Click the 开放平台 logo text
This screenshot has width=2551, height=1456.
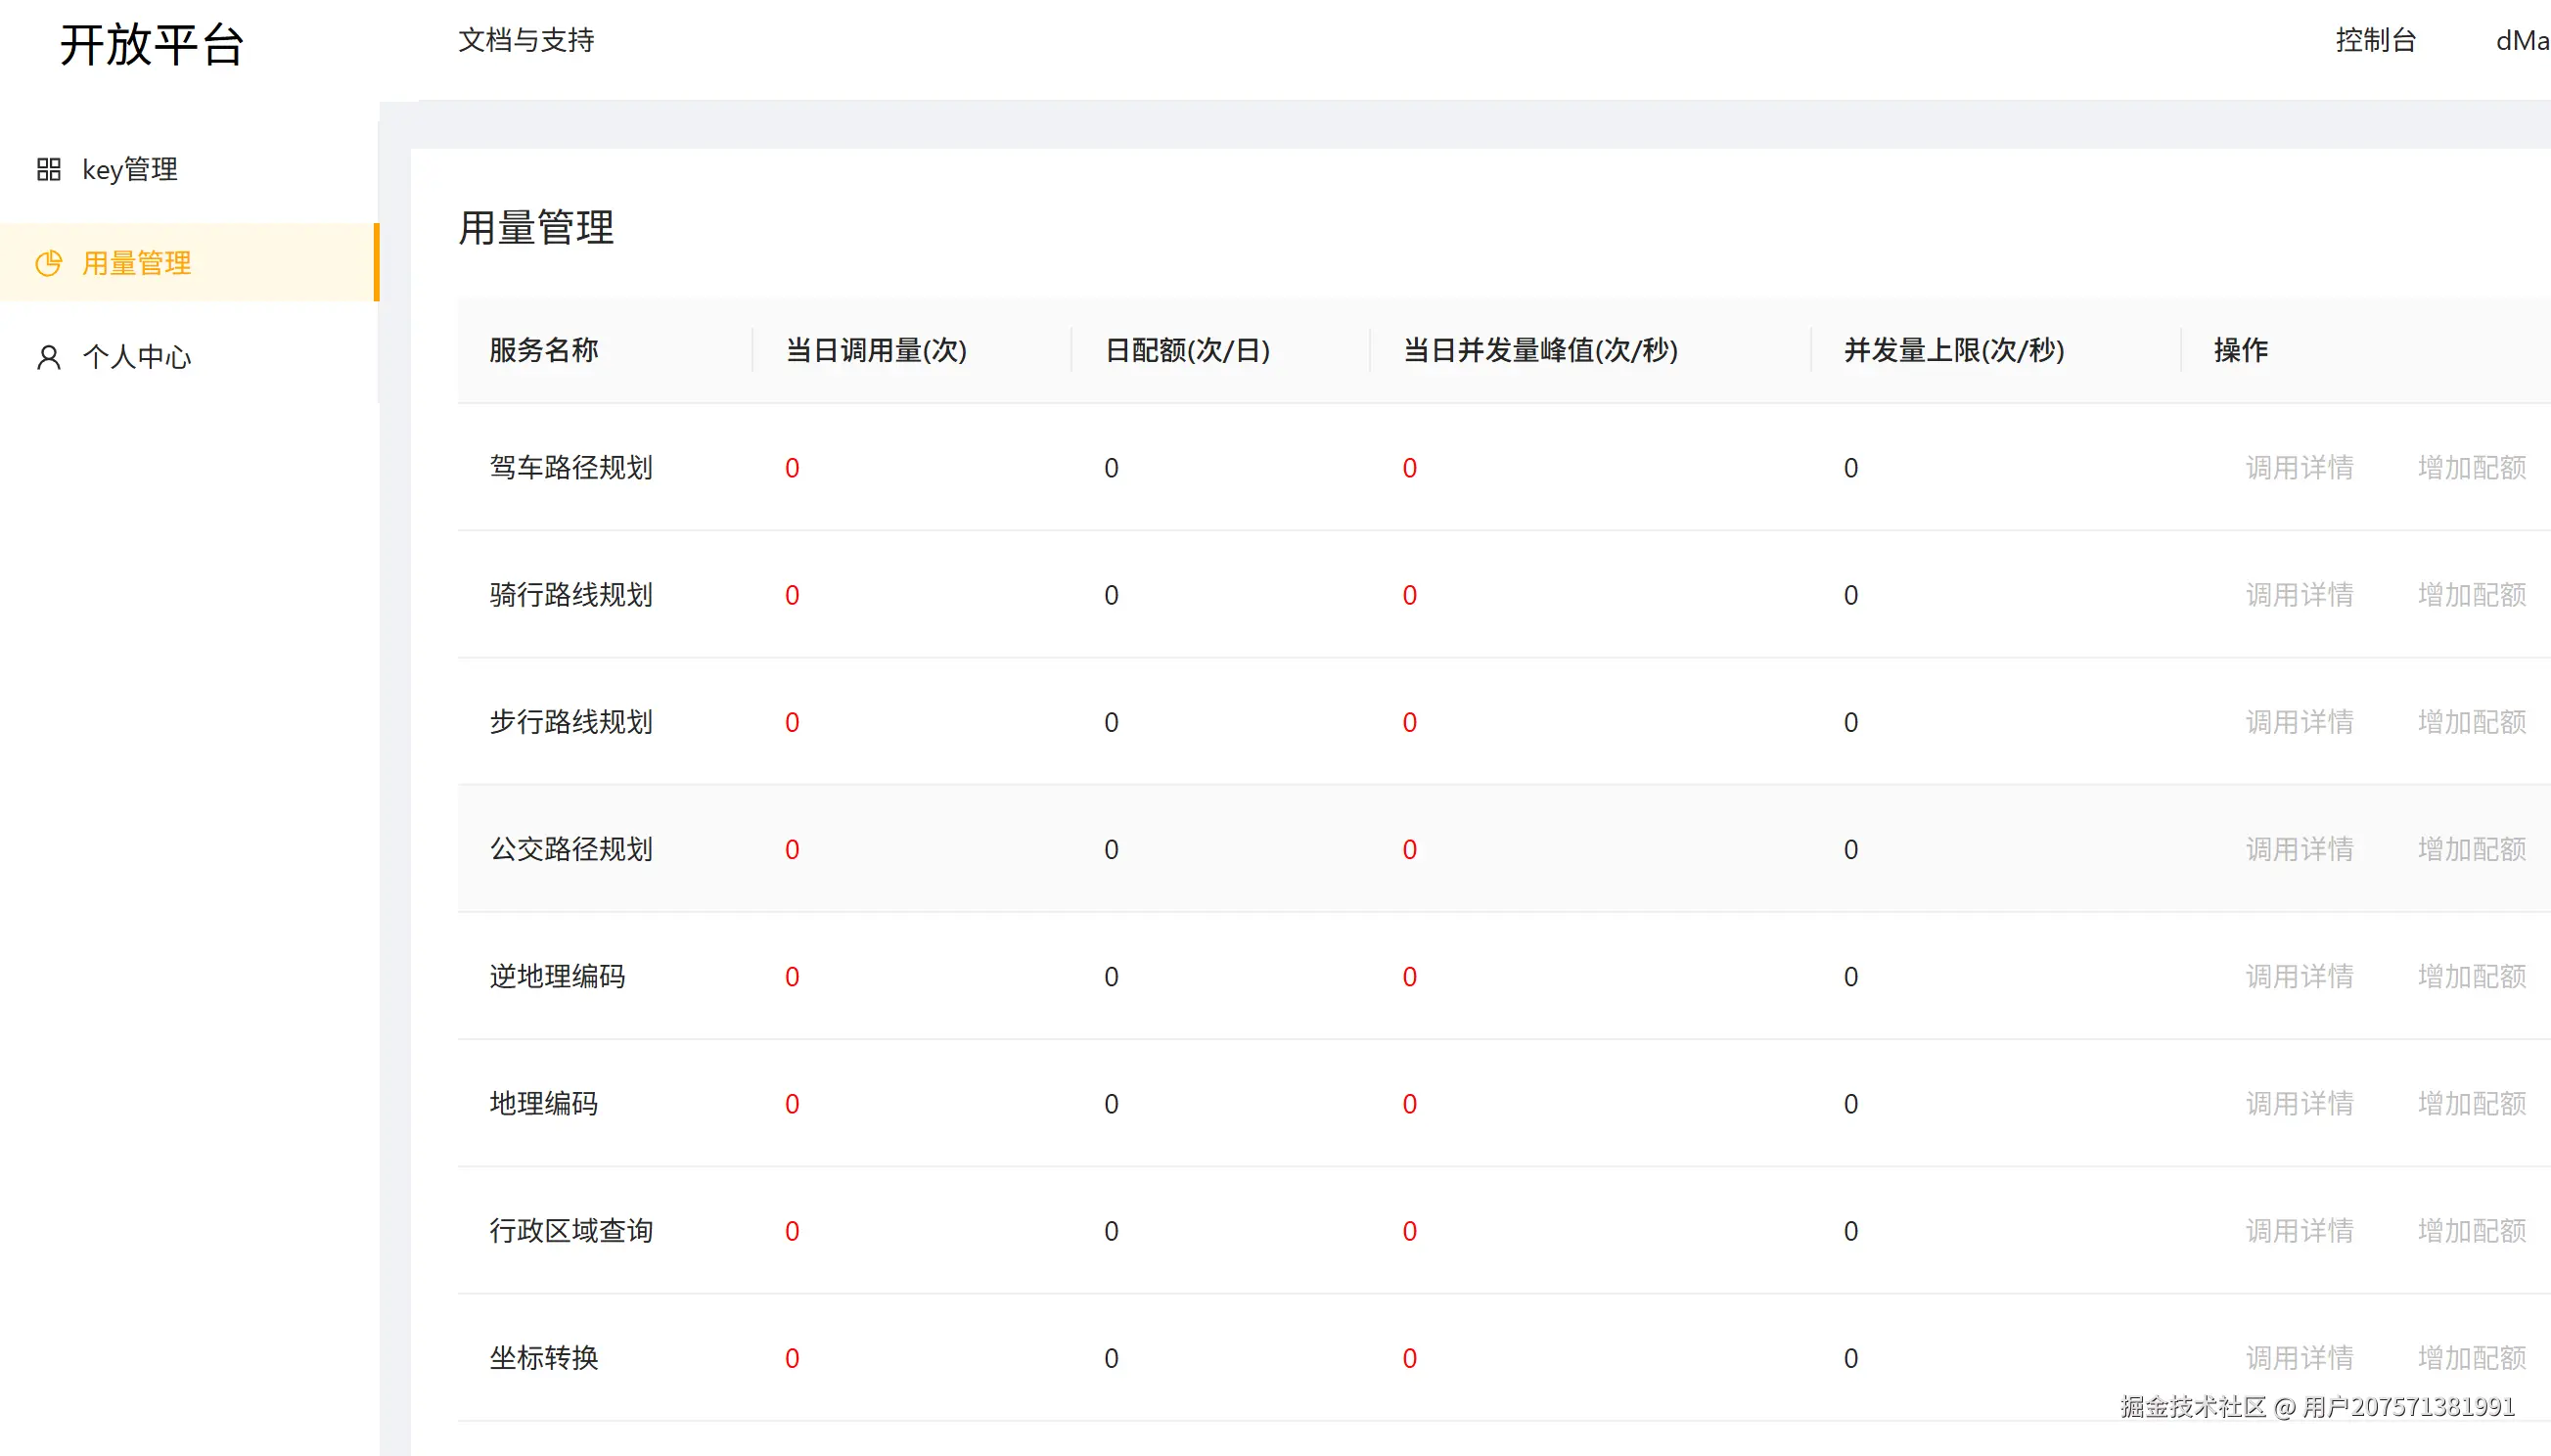tap(151, 45)
